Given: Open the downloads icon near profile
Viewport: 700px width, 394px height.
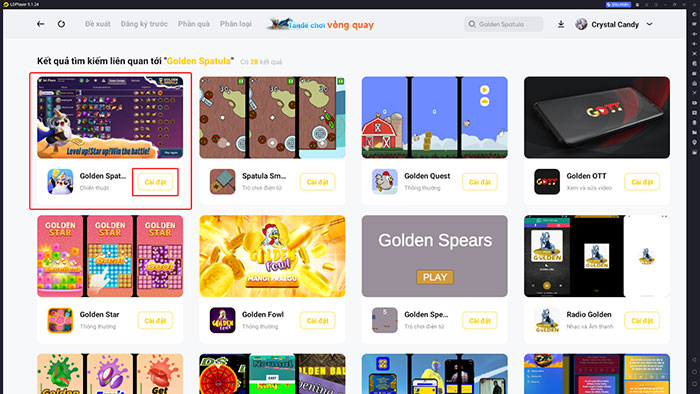Looking at the screenshot, I should point(561,24).
